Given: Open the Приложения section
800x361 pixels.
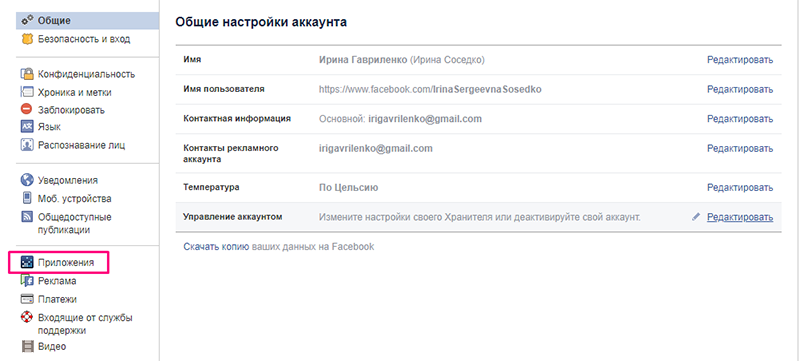Looking at the screenshot, I should coord(66,263).
